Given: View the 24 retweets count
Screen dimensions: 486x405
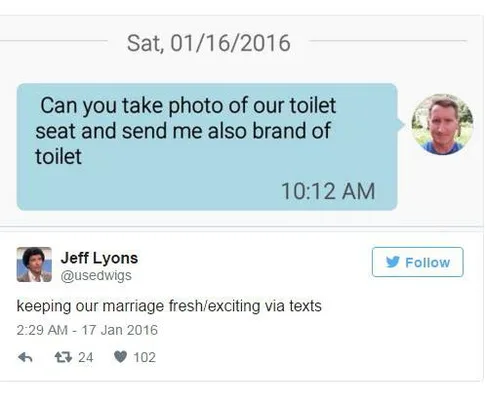Looking at the screenshot, I should pos(86,357).
